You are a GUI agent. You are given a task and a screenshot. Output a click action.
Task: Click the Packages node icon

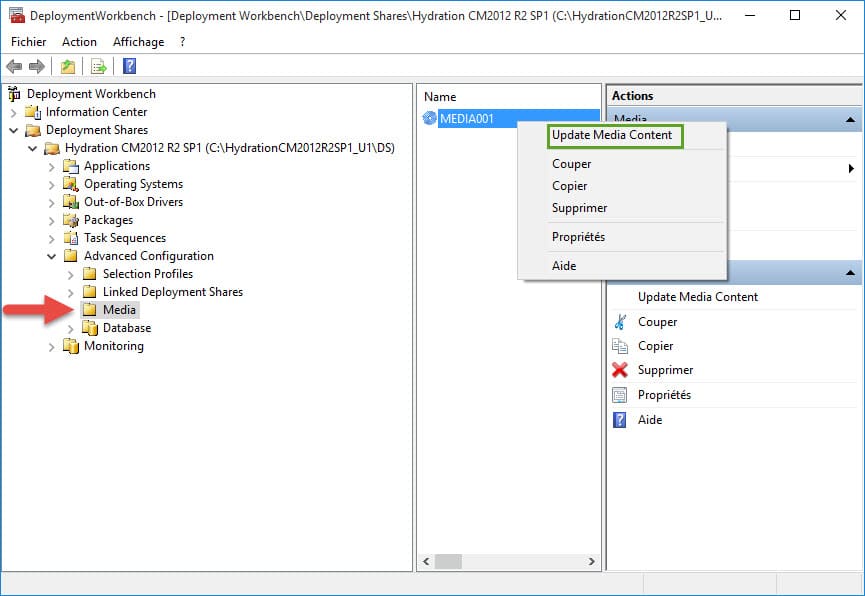click(71, 220)
